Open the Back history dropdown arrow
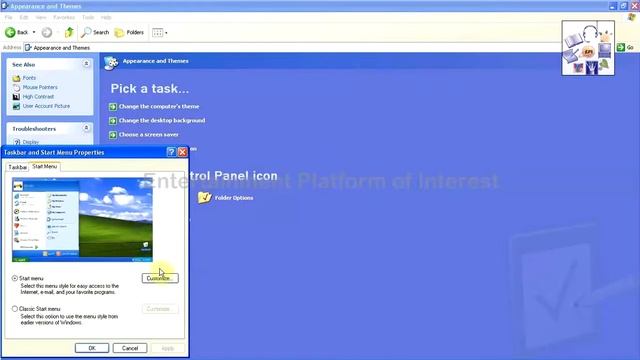640x360 pixels. (34, 32)
